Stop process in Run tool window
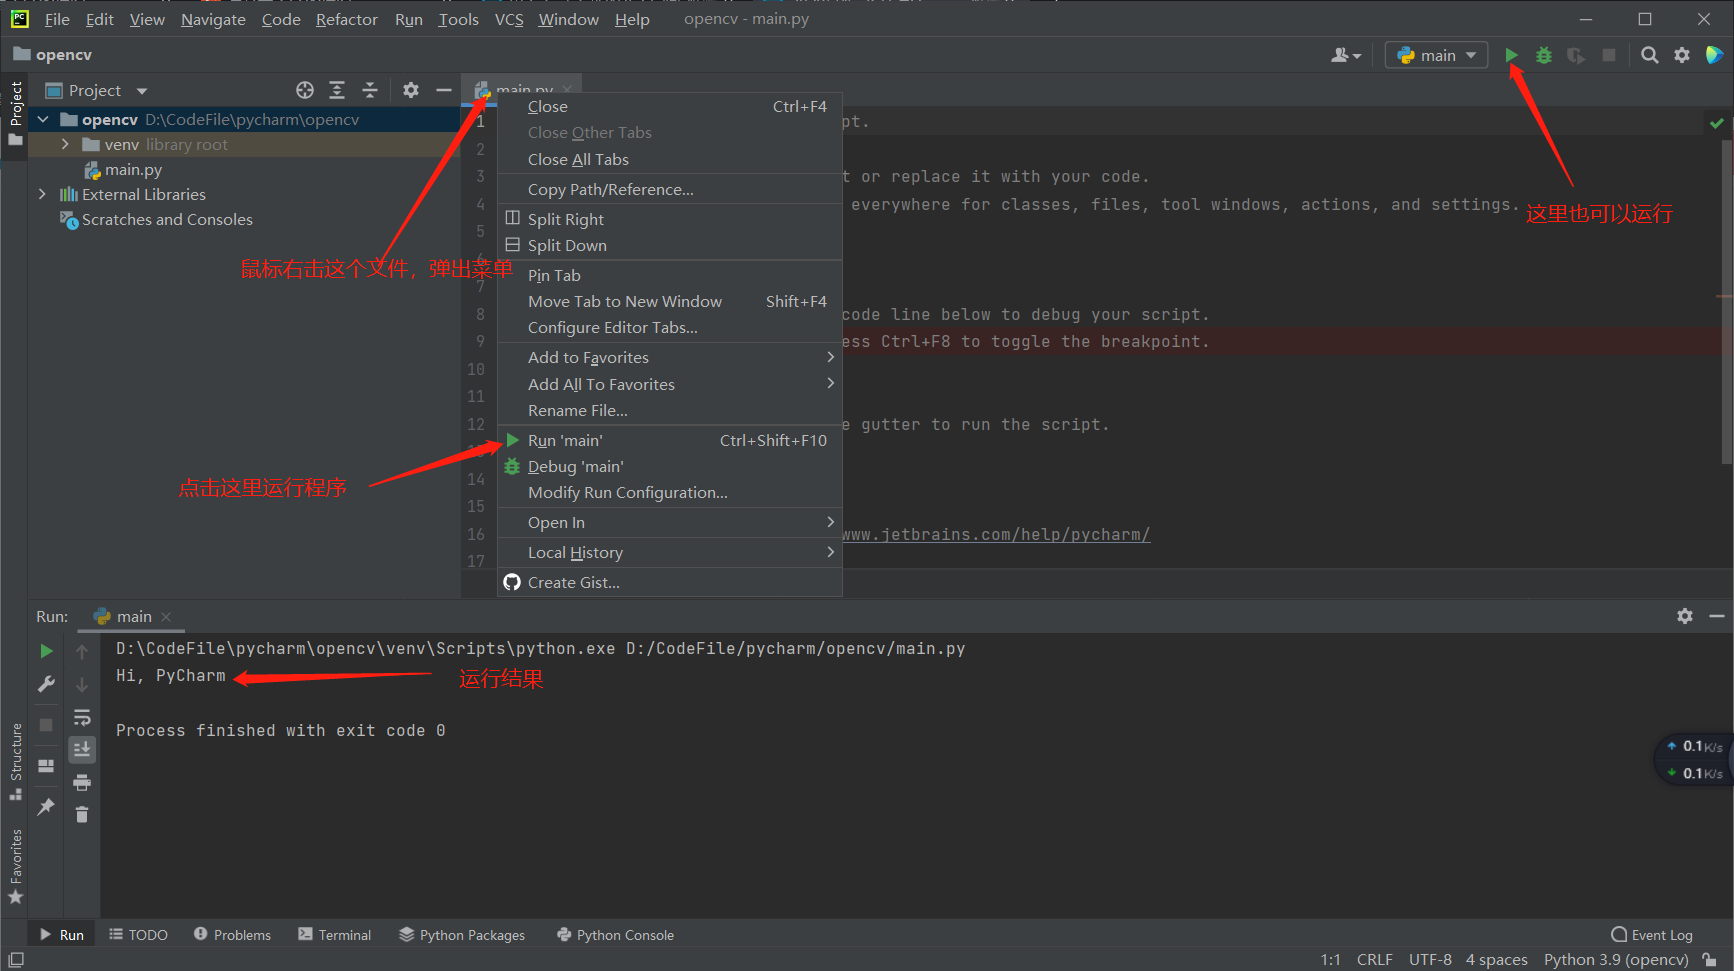This screenshot has width=1734, height=971. tap(46, 724)
